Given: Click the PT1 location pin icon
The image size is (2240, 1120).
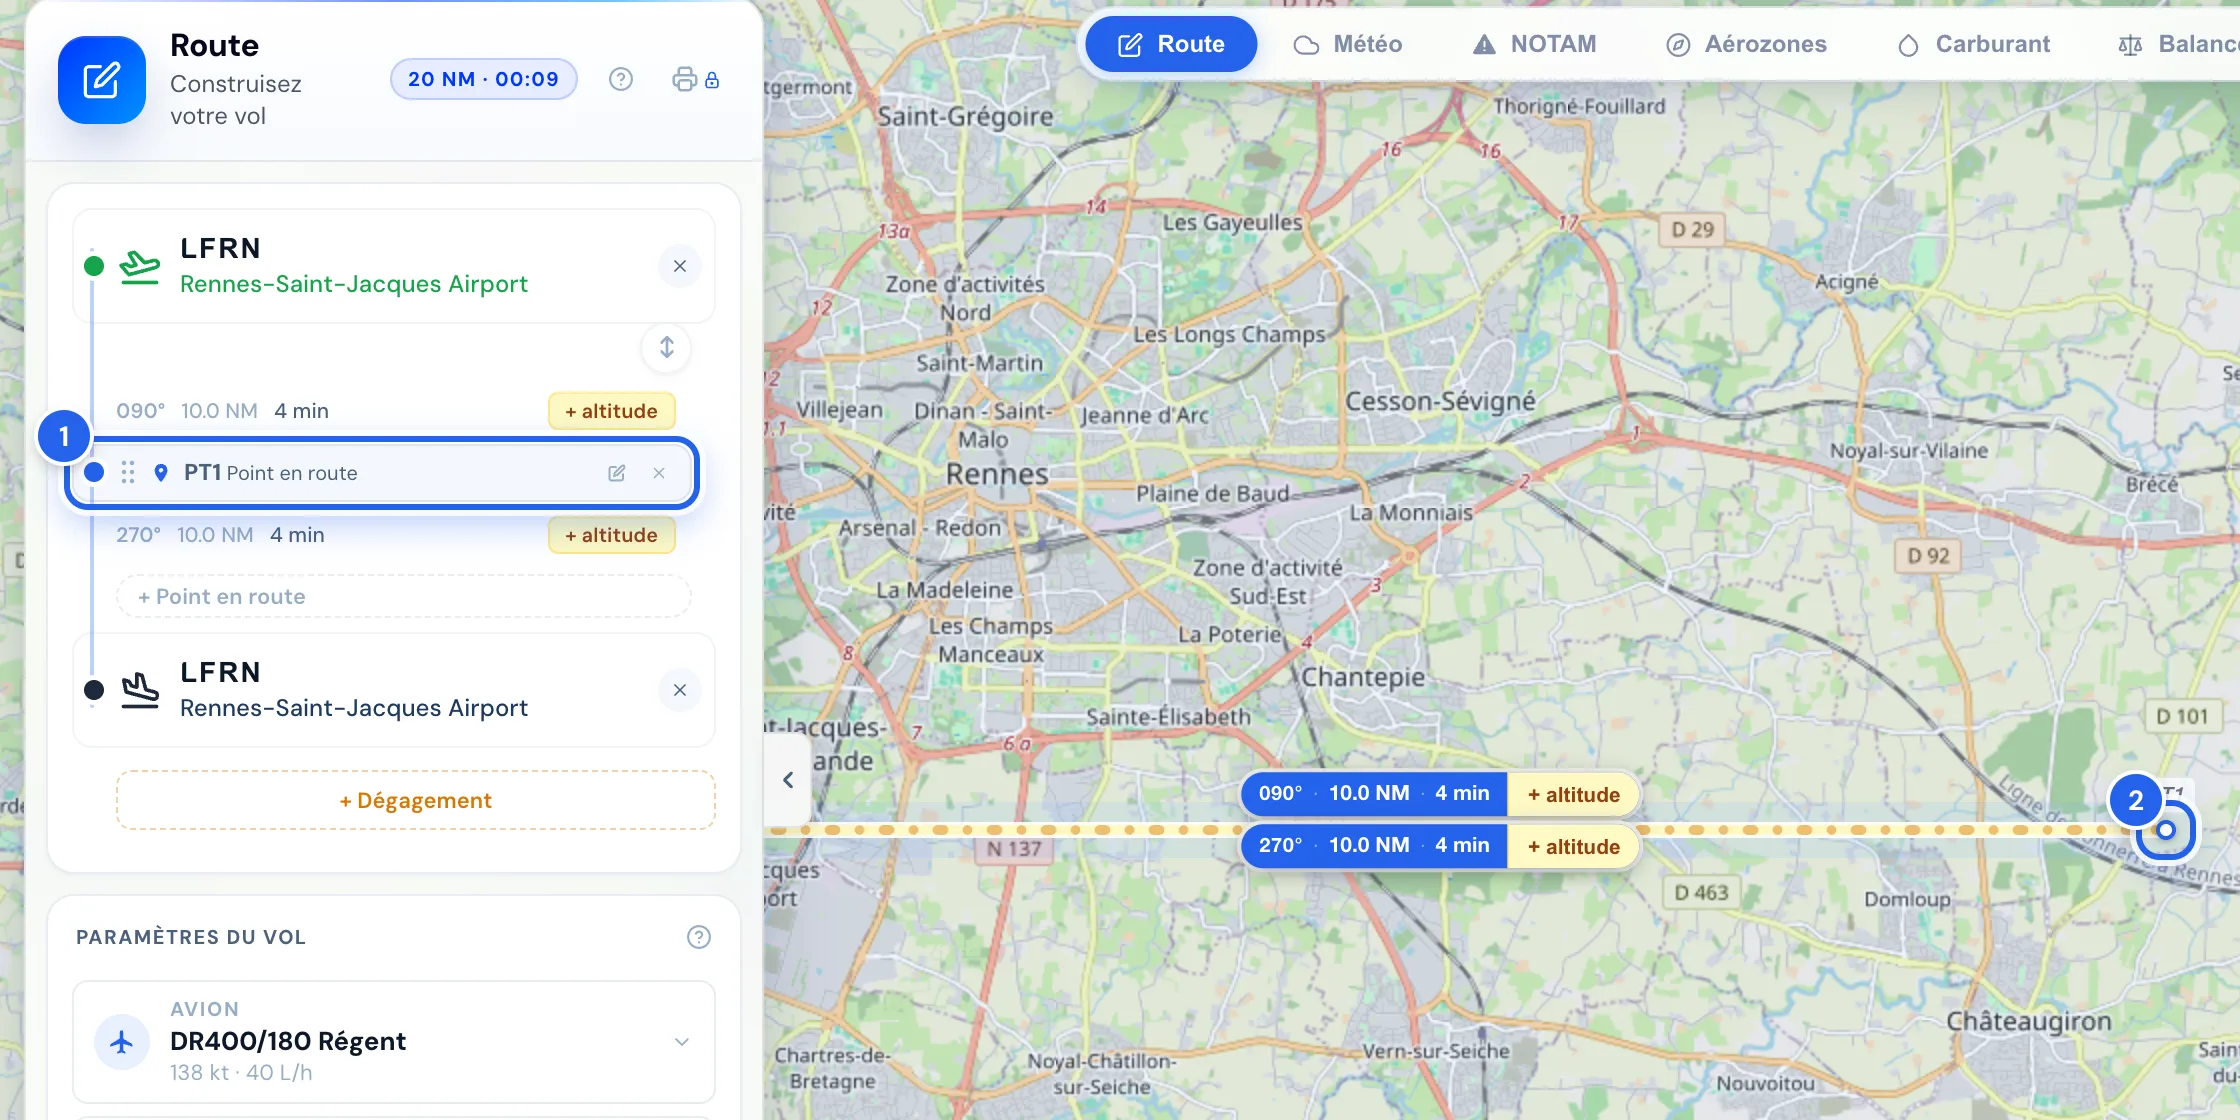Looking at the screenshot, I should [161, 473].
